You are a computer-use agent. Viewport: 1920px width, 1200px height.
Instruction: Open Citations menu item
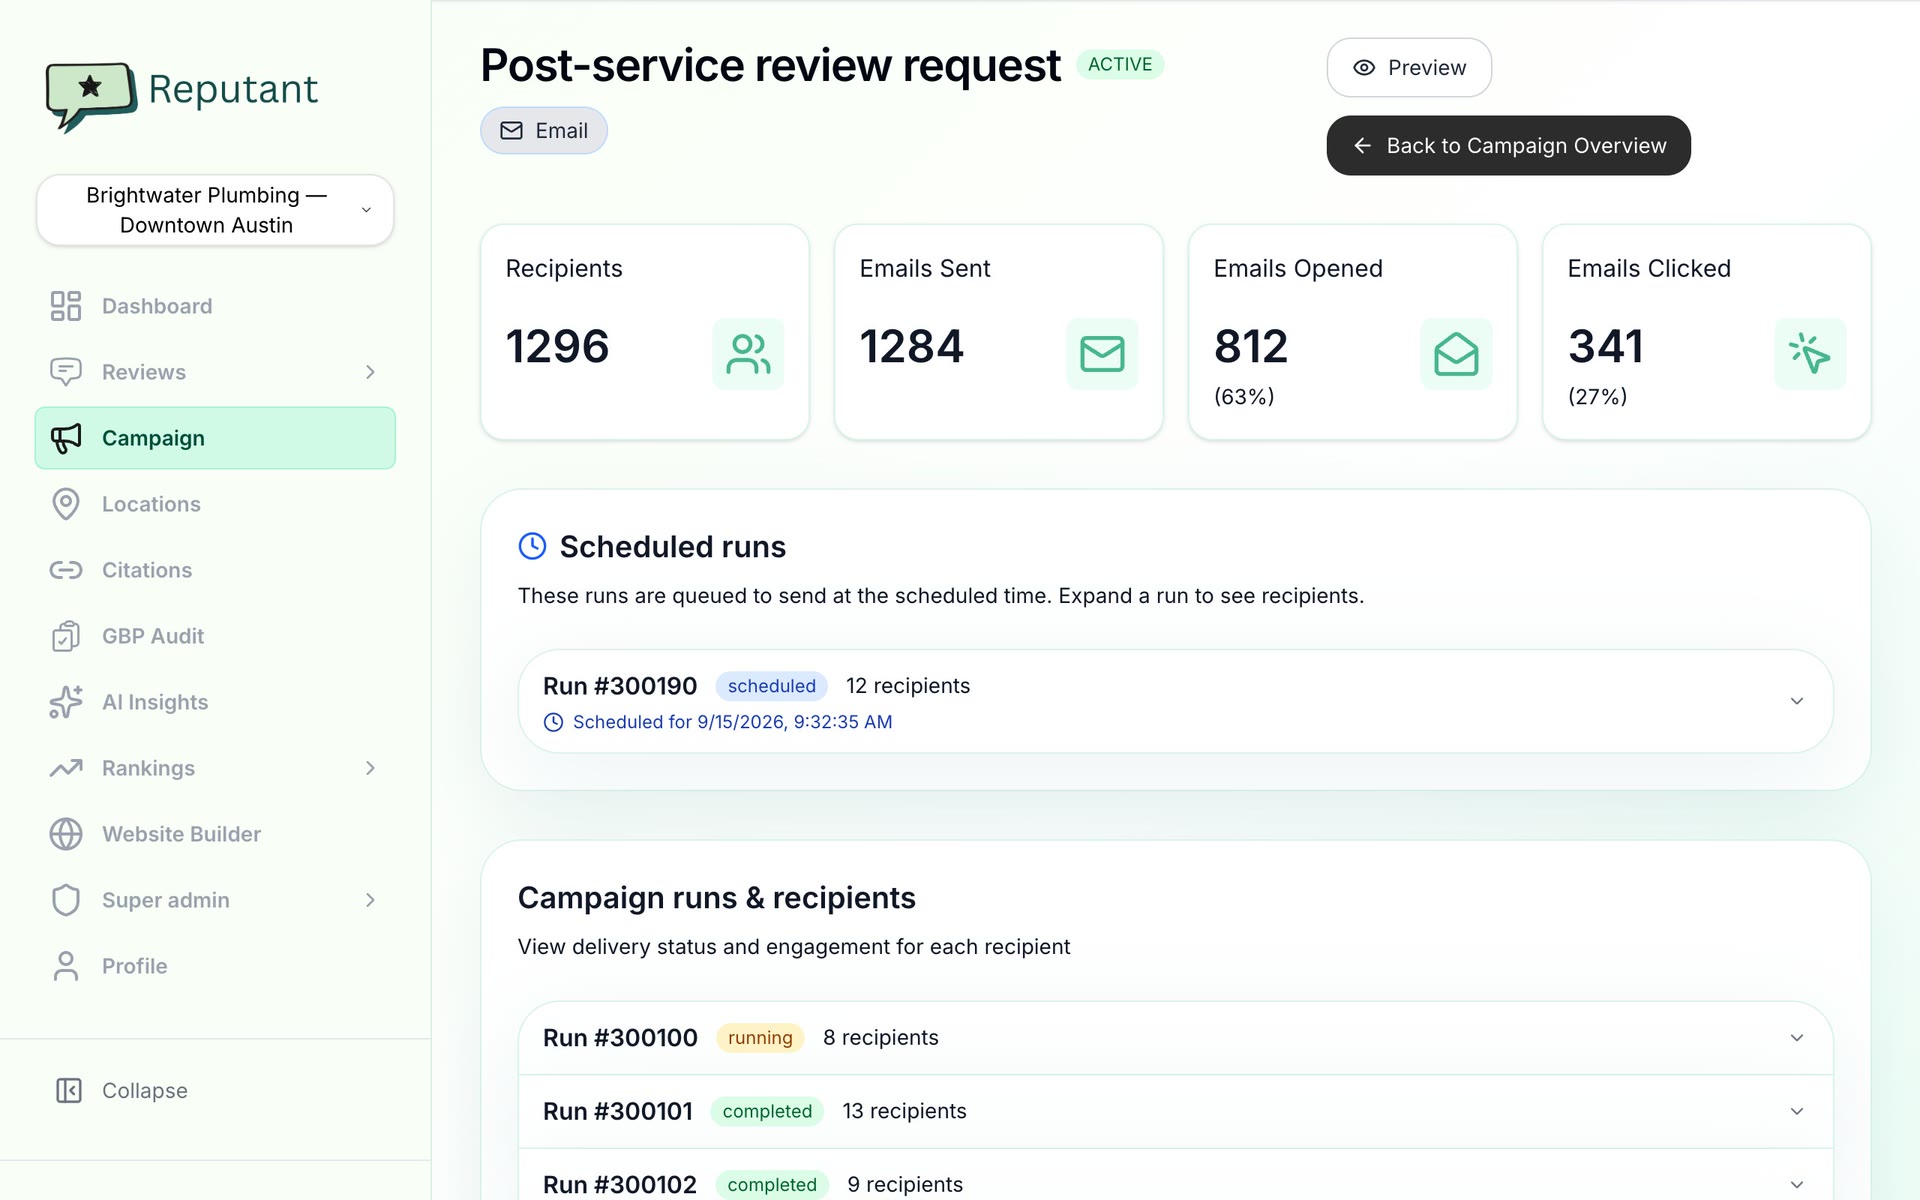point(215,570)
